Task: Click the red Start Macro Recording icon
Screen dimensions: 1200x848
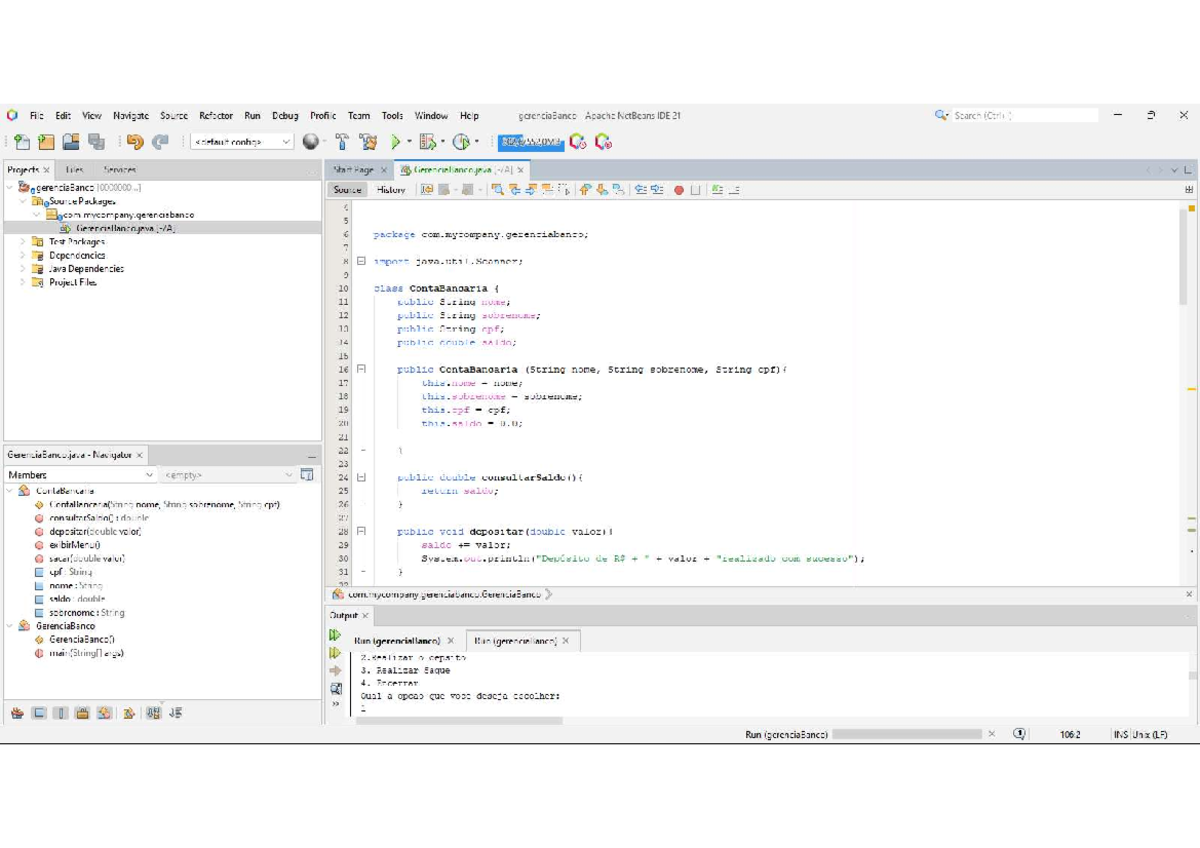Action: coord(679,190)
